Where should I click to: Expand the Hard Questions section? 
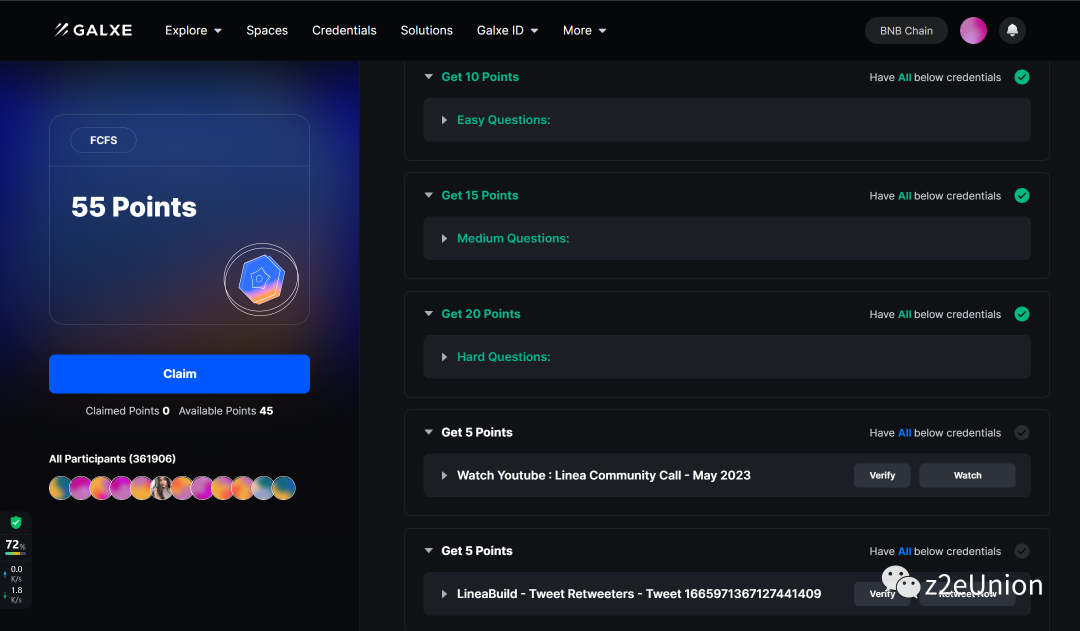point(503,357)
